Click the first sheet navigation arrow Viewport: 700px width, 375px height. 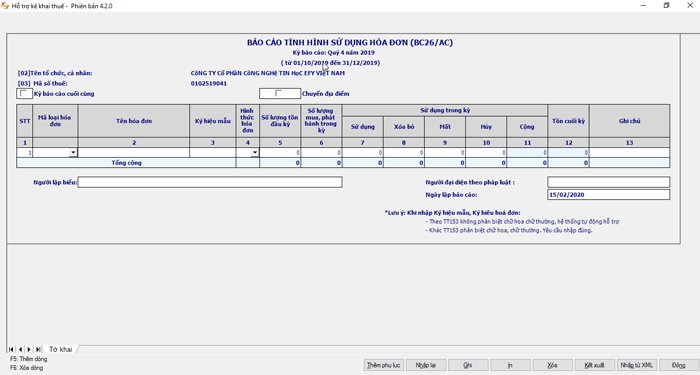(11, 349)
